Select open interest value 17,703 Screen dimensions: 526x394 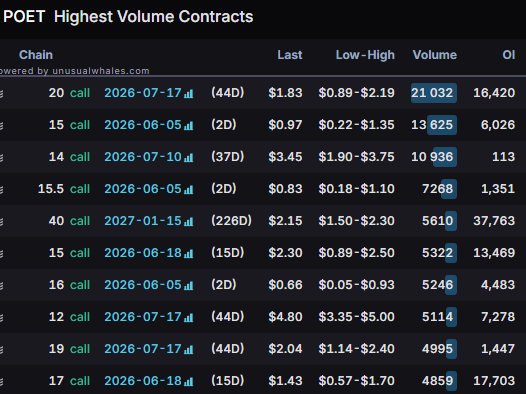[x=494, y=381]
